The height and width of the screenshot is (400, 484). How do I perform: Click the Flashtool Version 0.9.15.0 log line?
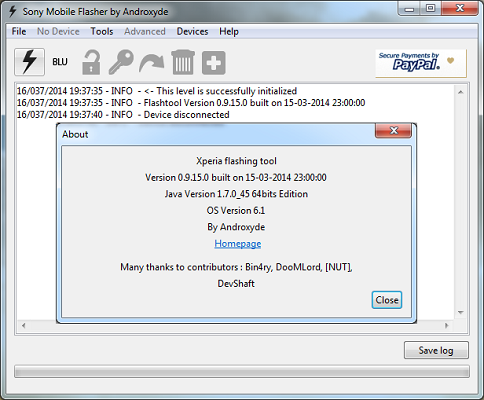pyautogui.click(x=191, y=103)
